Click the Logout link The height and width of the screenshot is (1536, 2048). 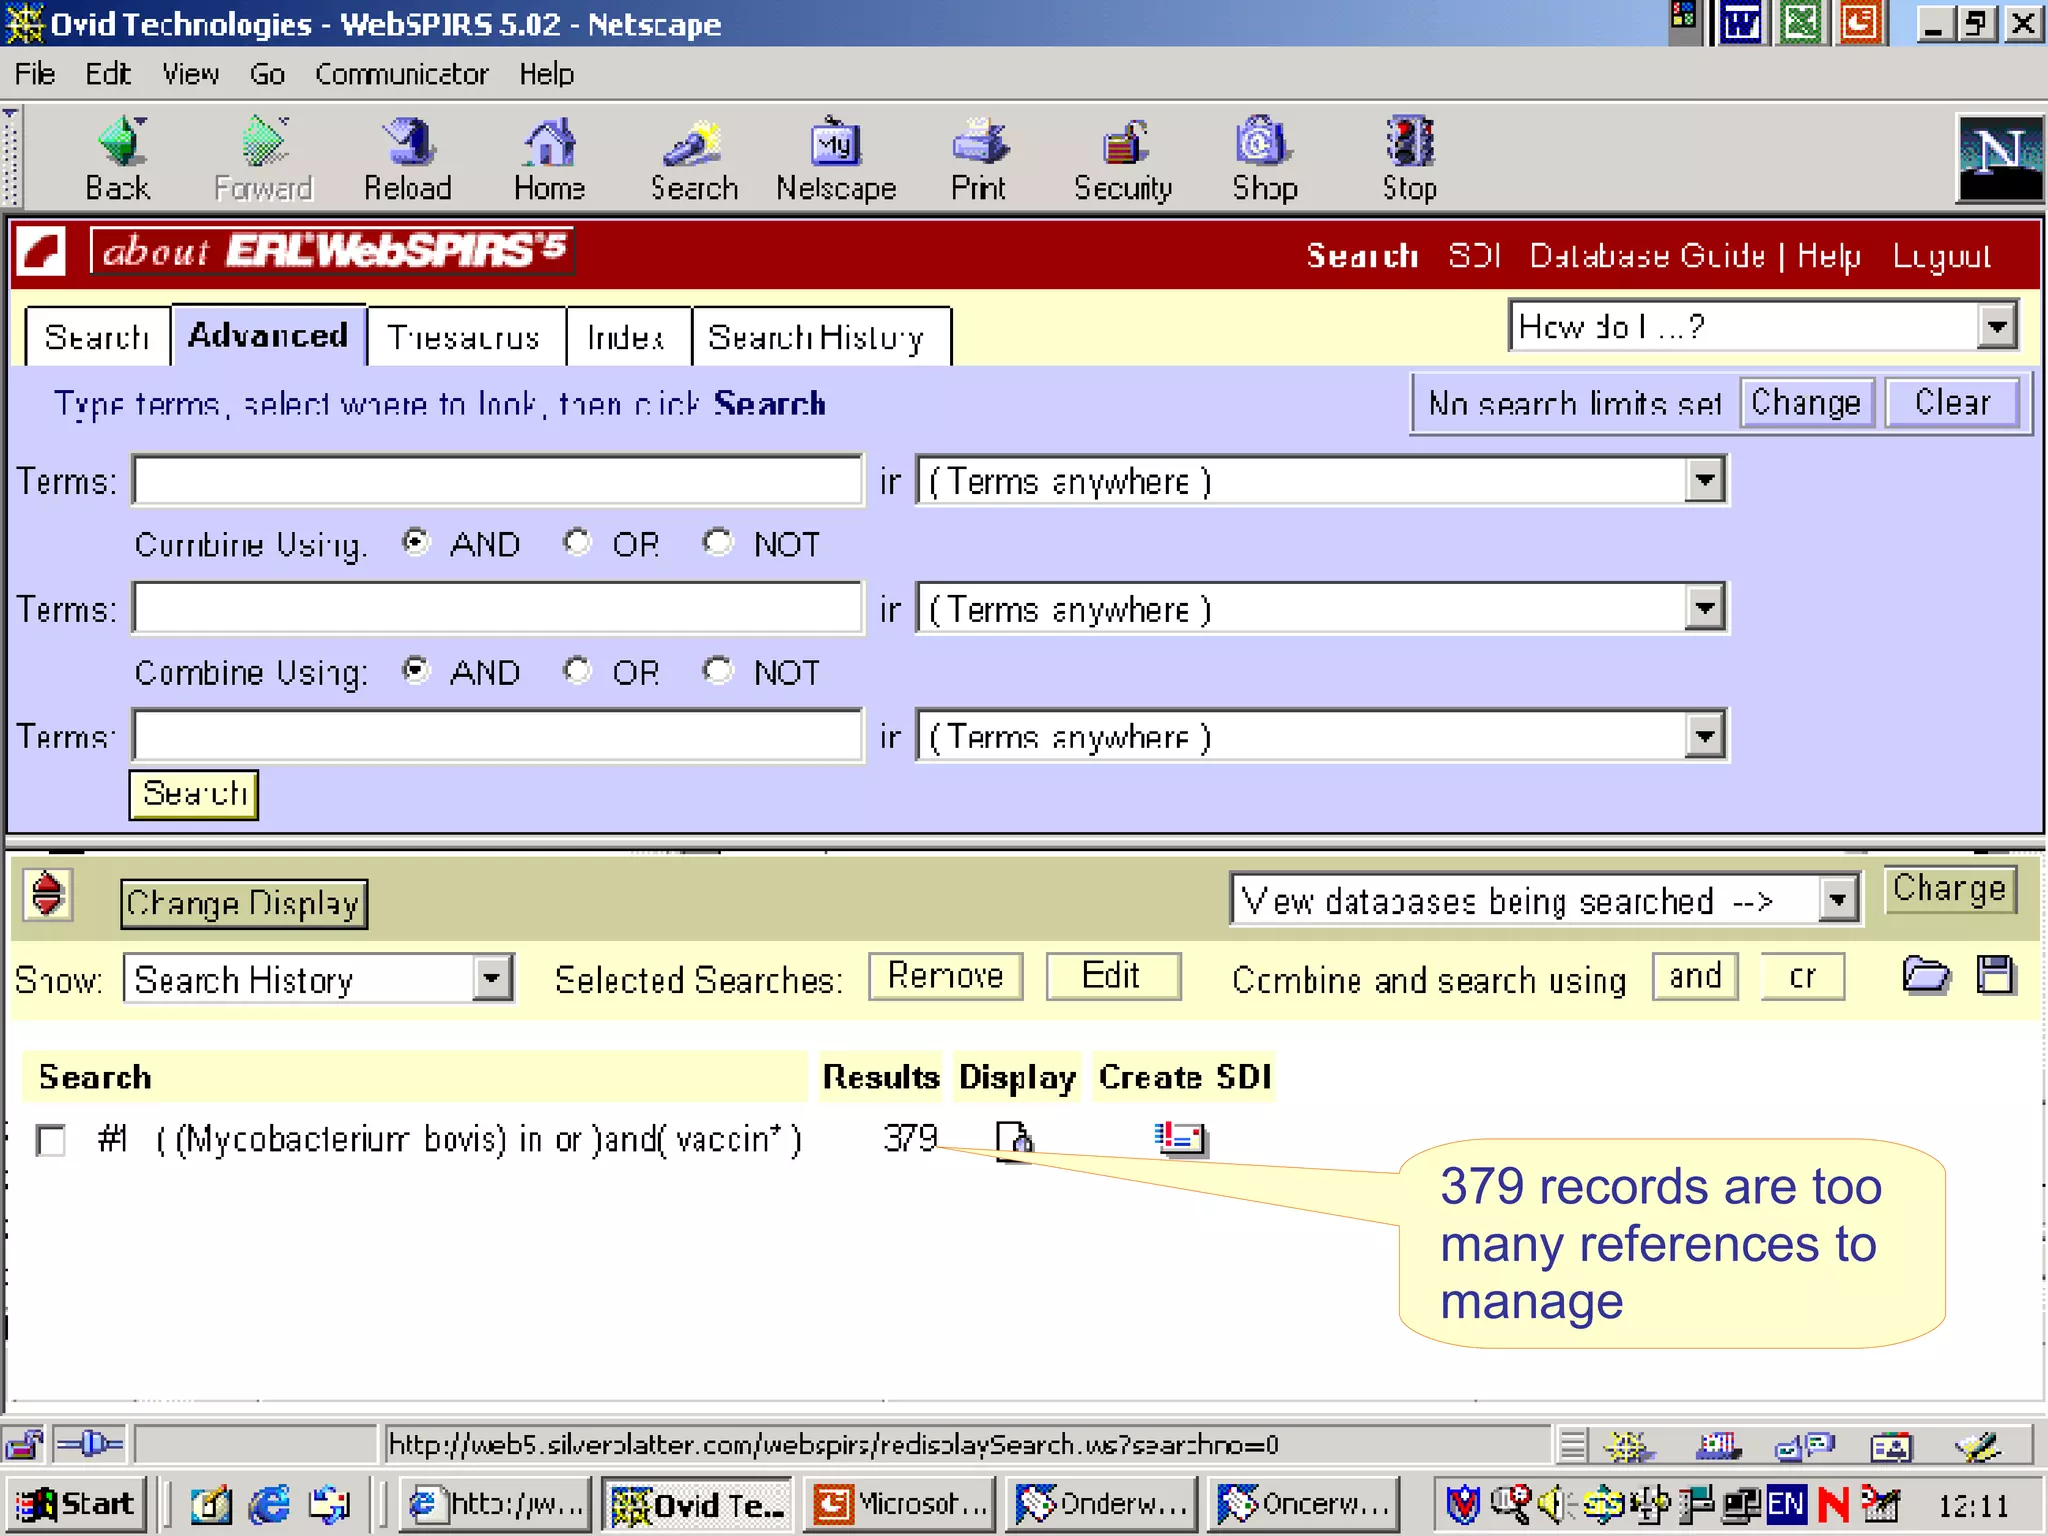pos(1942,256)
